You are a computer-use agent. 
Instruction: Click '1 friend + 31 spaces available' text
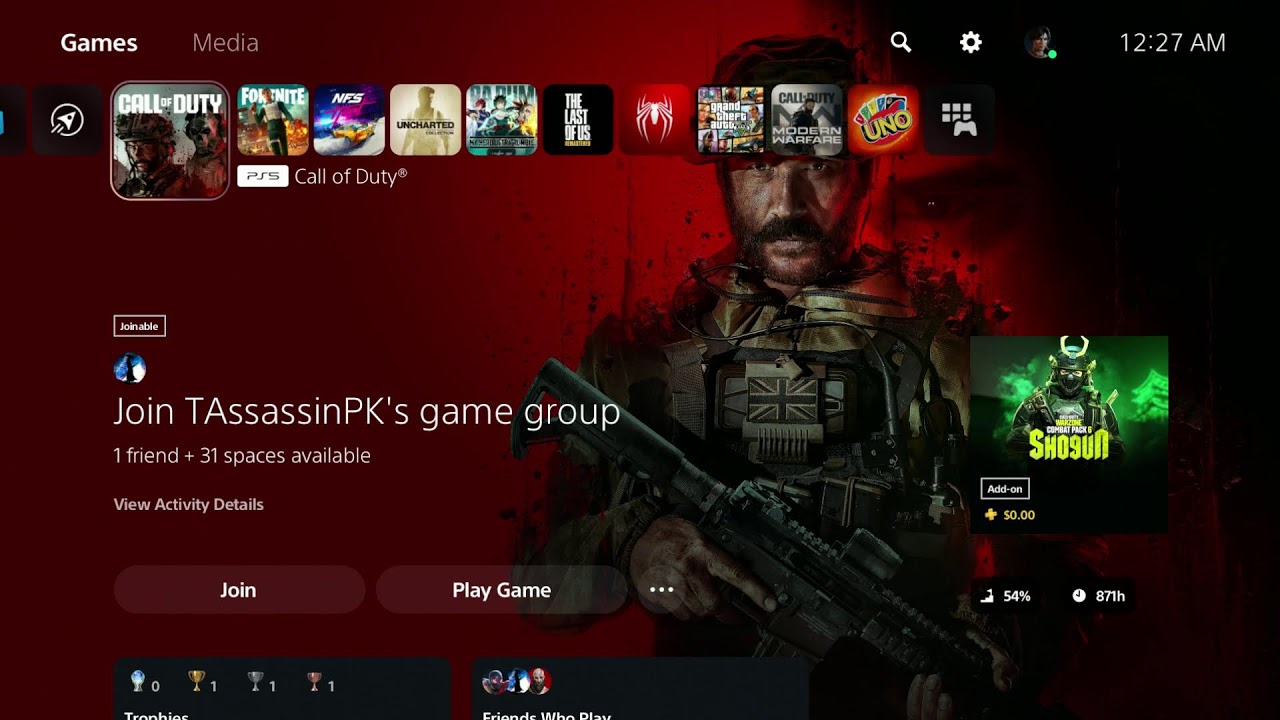click(242, 456)
